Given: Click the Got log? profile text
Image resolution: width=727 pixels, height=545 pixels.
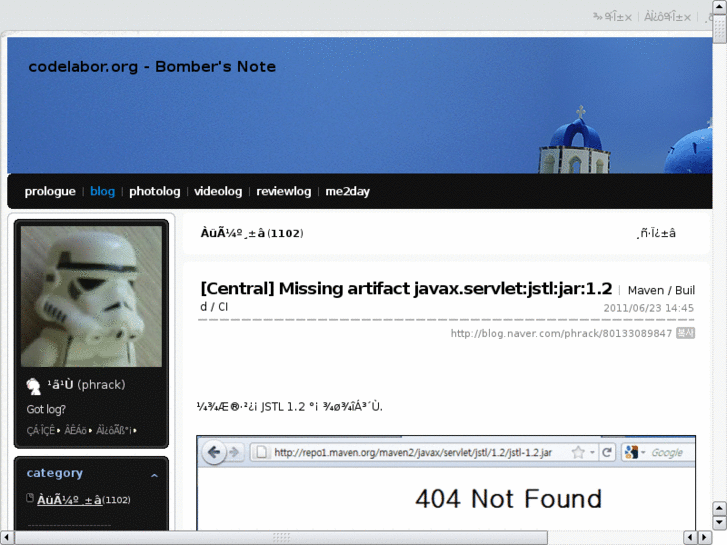Looking at the screenshot, I should (x=46, y=409).
